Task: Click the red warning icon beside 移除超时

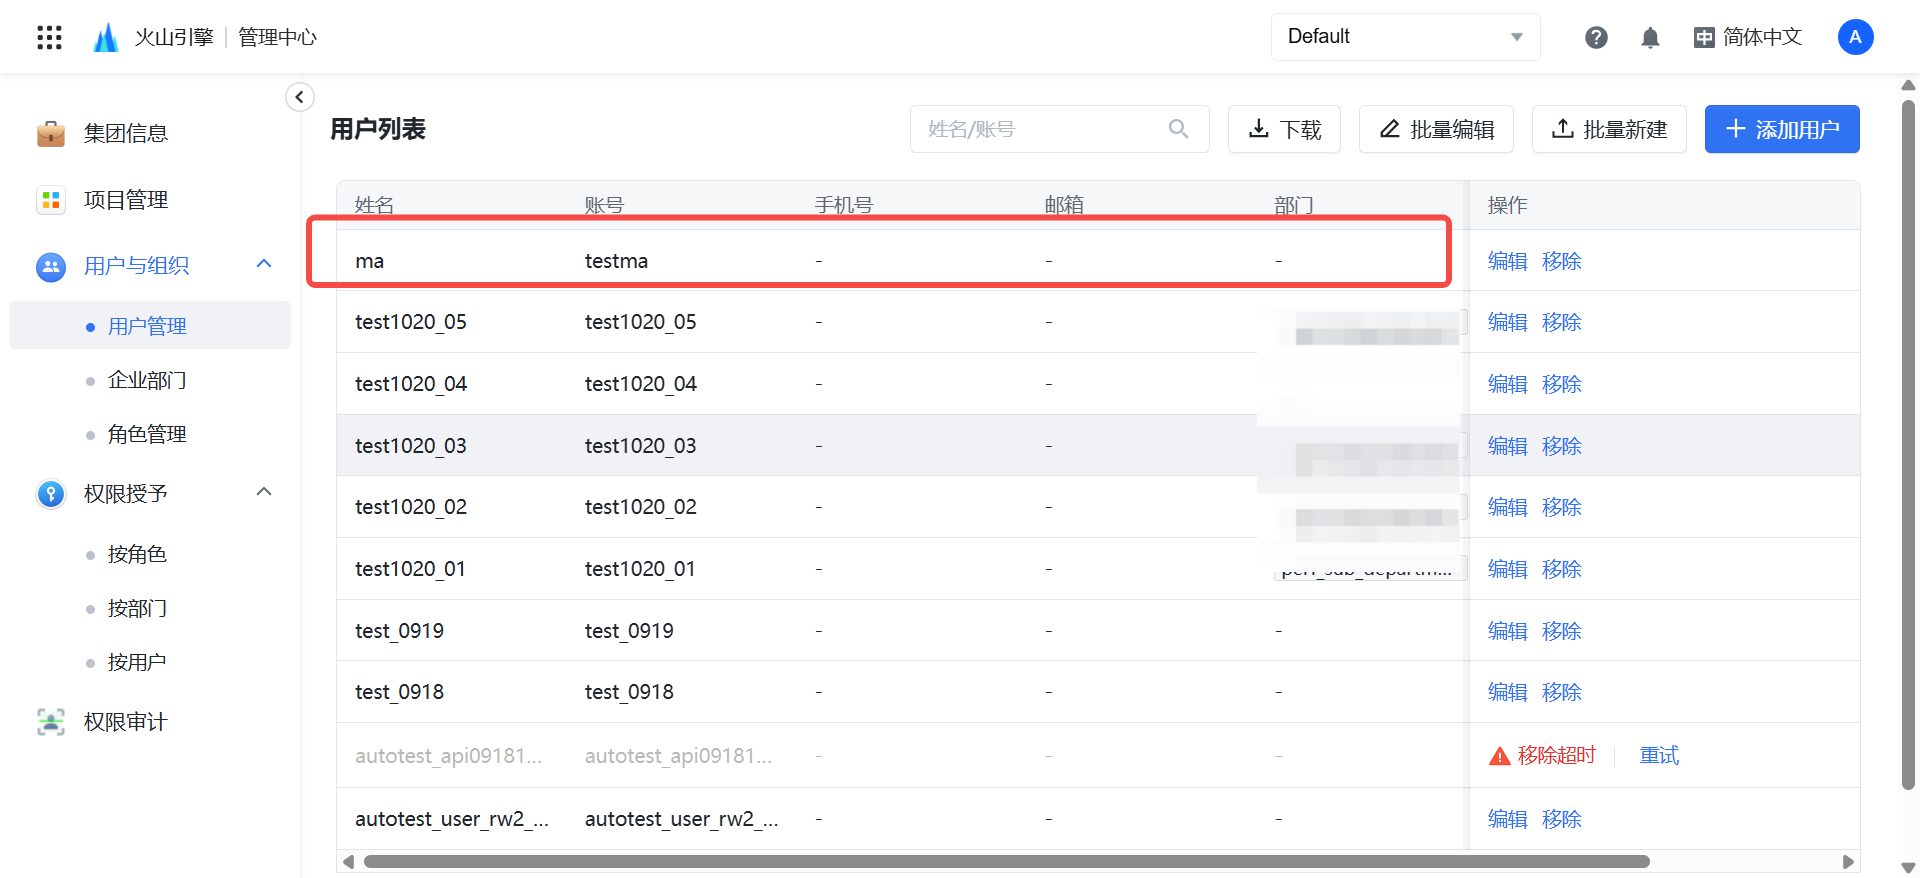Action: (1500, 756)
